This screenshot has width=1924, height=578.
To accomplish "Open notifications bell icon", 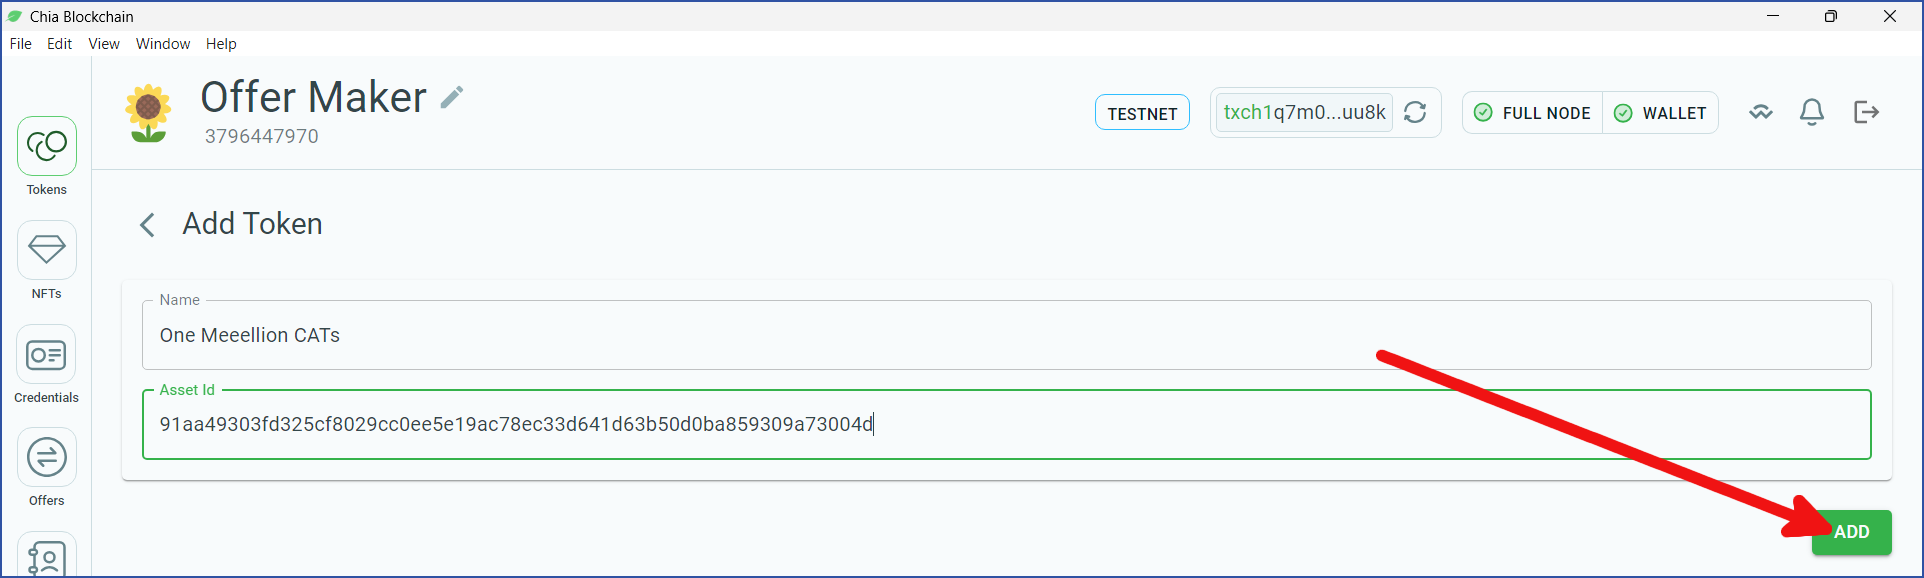I will pos(1812,112).
